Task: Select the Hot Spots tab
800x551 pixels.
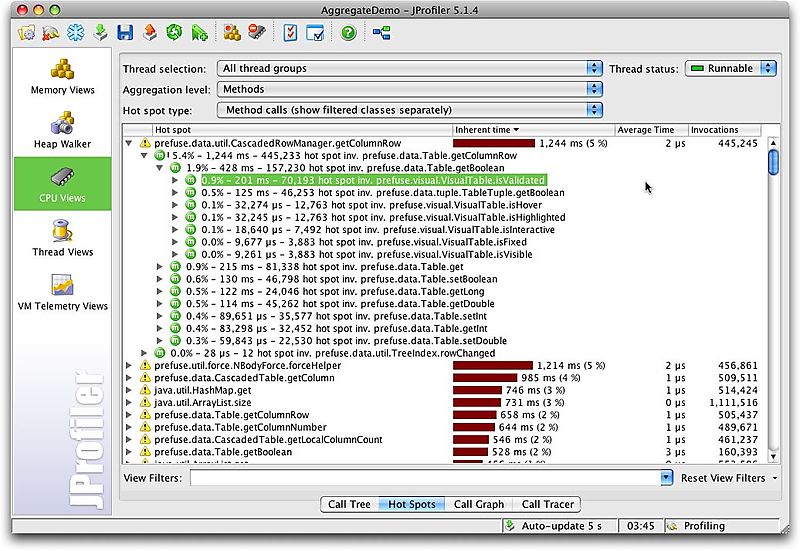Action: click(412, 504)
